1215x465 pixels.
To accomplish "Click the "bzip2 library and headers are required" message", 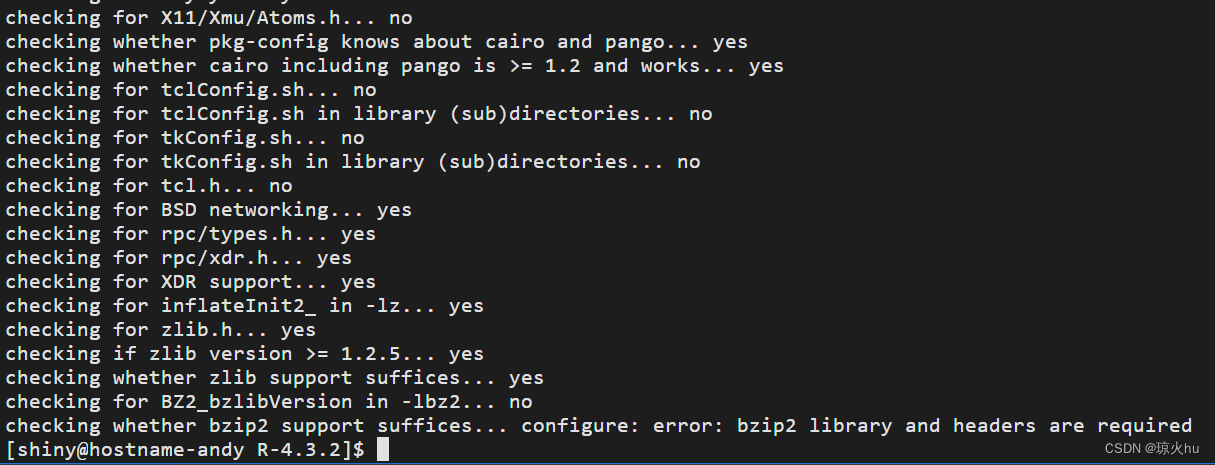I will click(x=1000, y=426).
